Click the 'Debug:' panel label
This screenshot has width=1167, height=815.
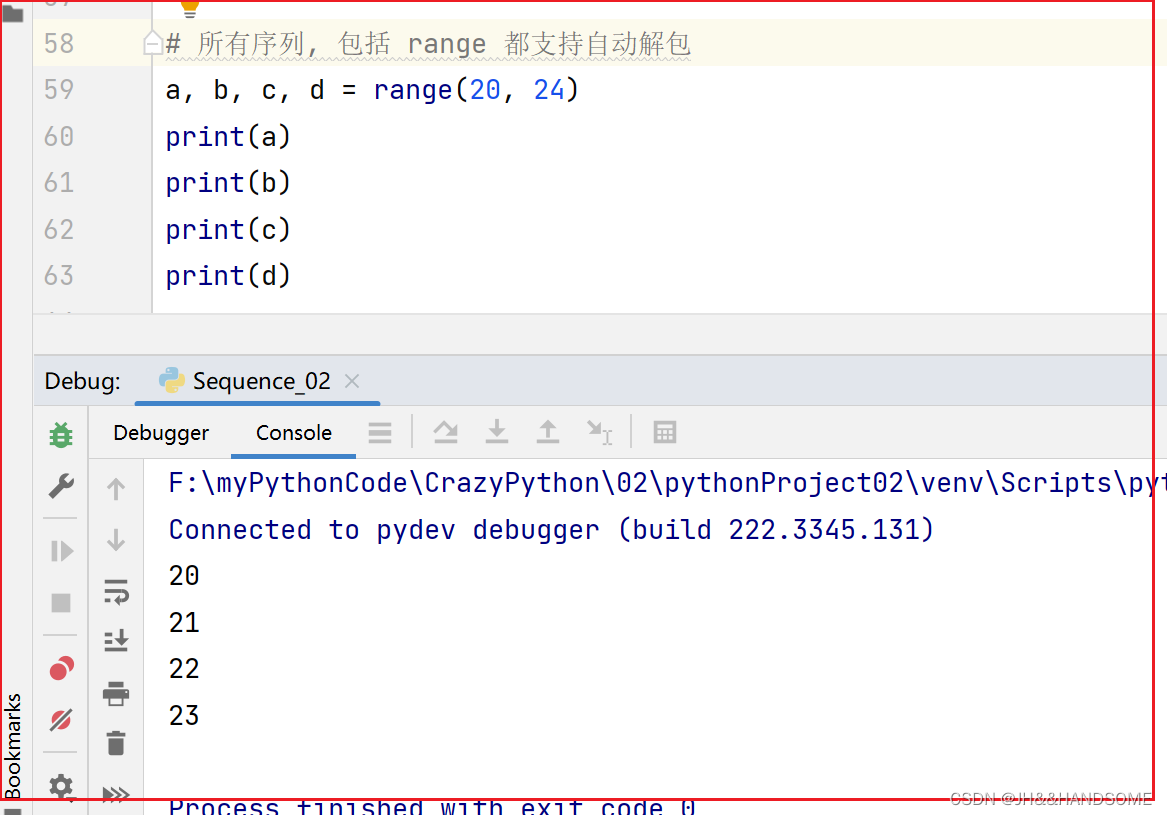click(x=83, y=381)
